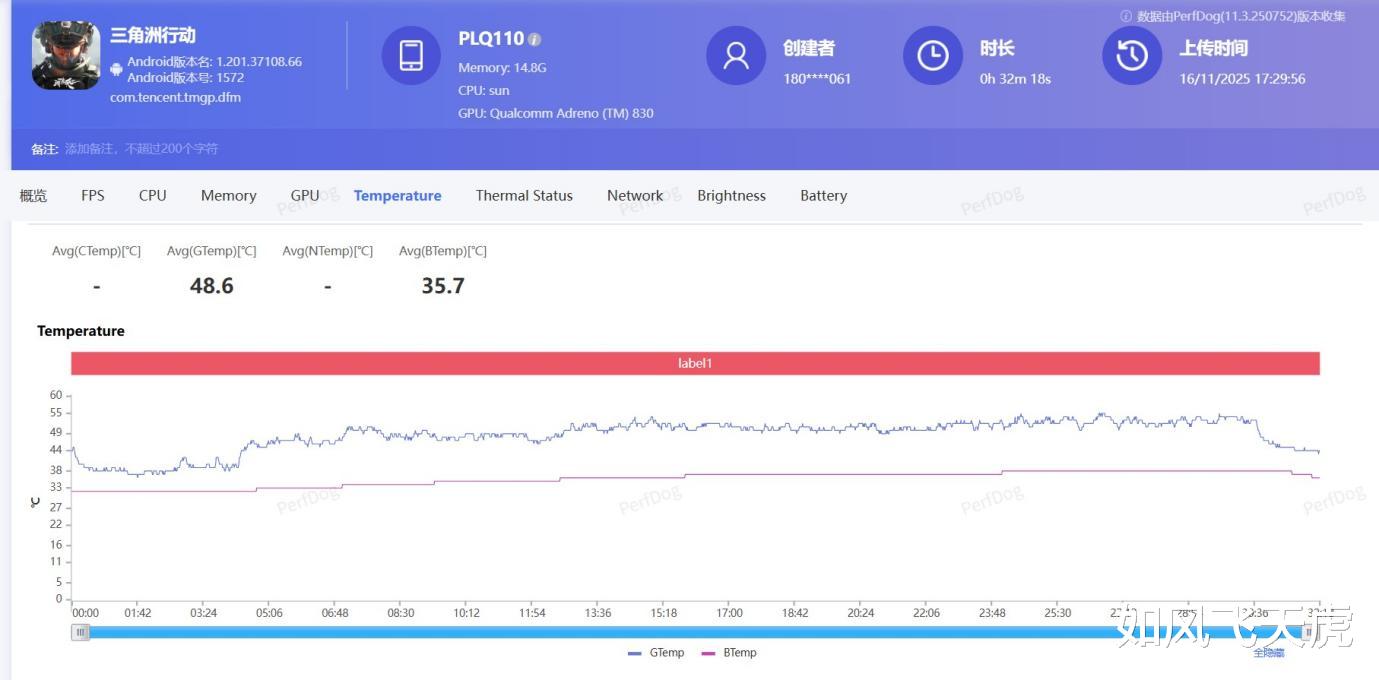Image resolution: width=1379 pixels, height=680 pixels.
Task: Click the Temperature chart title
Action: point(81,331)
